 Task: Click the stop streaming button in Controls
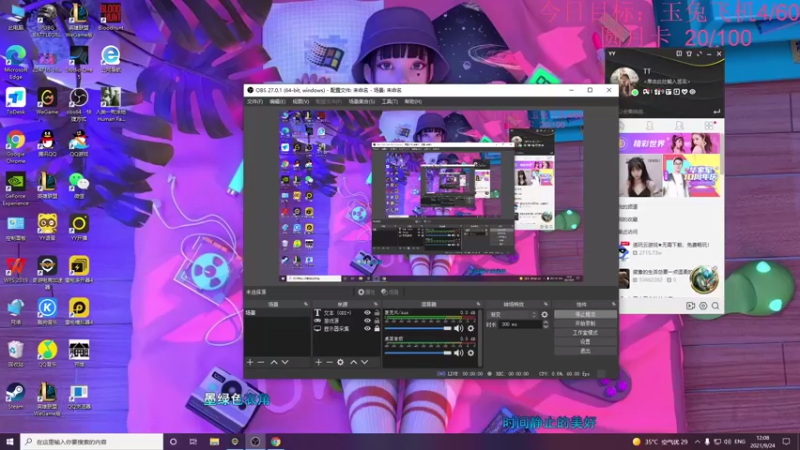tap(585, 314)
